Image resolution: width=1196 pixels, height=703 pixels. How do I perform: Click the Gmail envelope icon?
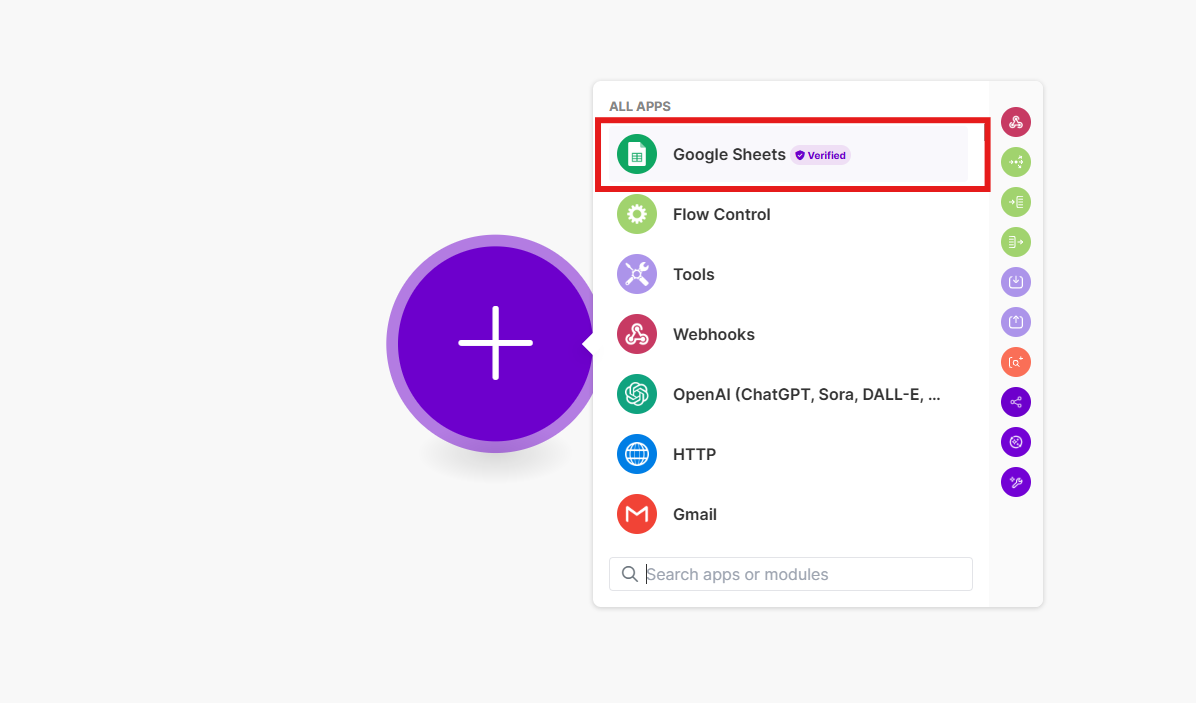click(637, 514)
